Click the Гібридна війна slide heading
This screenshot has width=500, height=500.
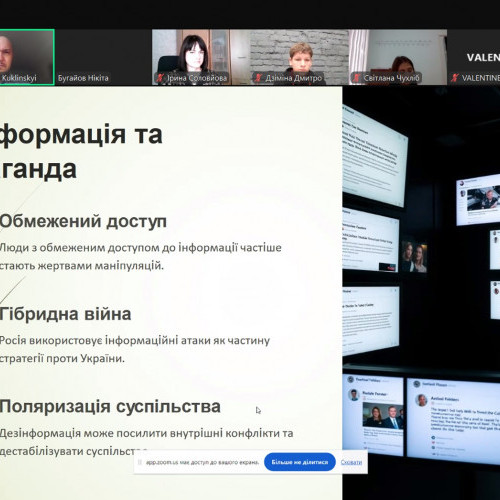tap(65, 314)
